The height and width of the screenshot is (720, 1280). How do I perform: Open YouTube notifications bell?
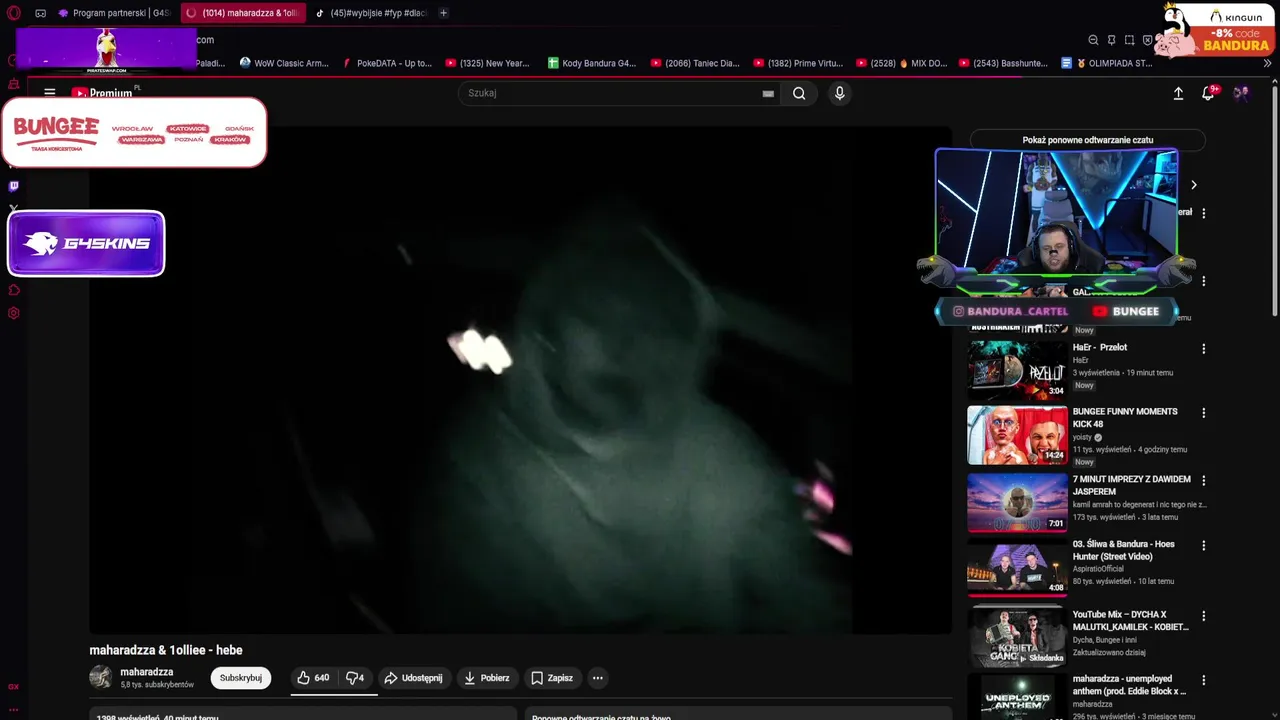point(1208,93)
